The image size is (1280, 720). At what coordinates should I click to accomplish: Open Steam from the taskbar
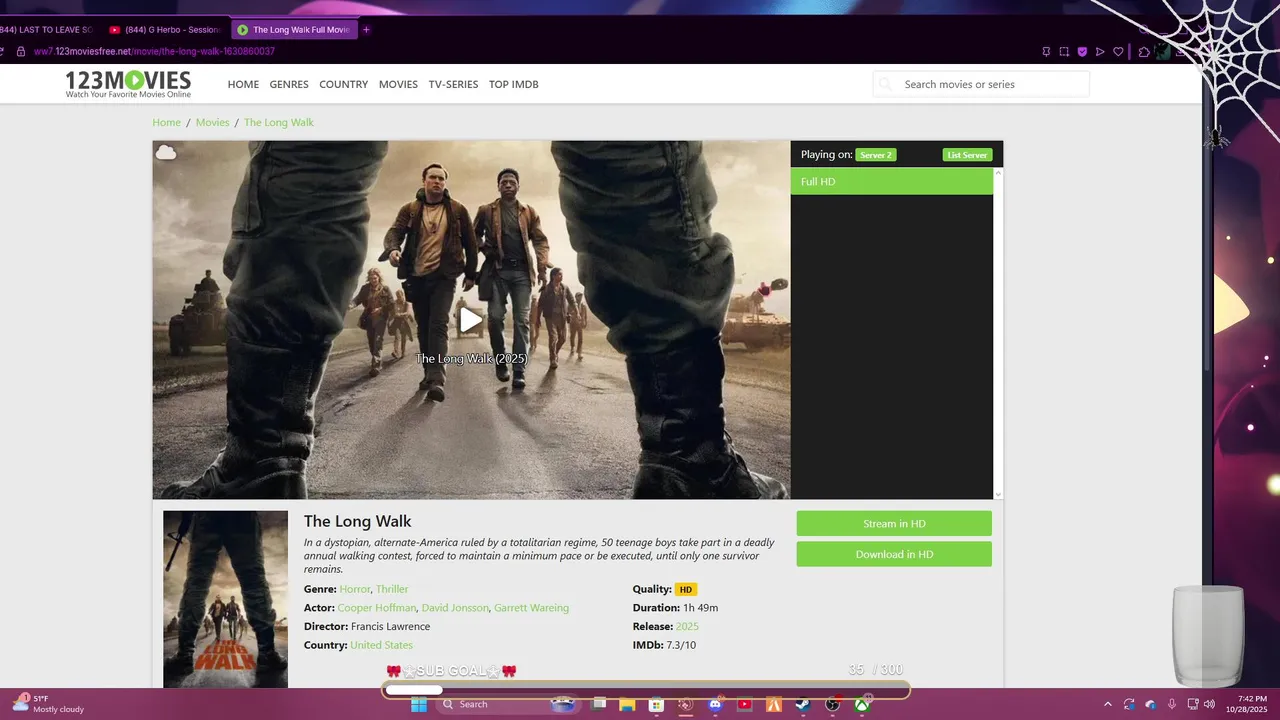803,704
